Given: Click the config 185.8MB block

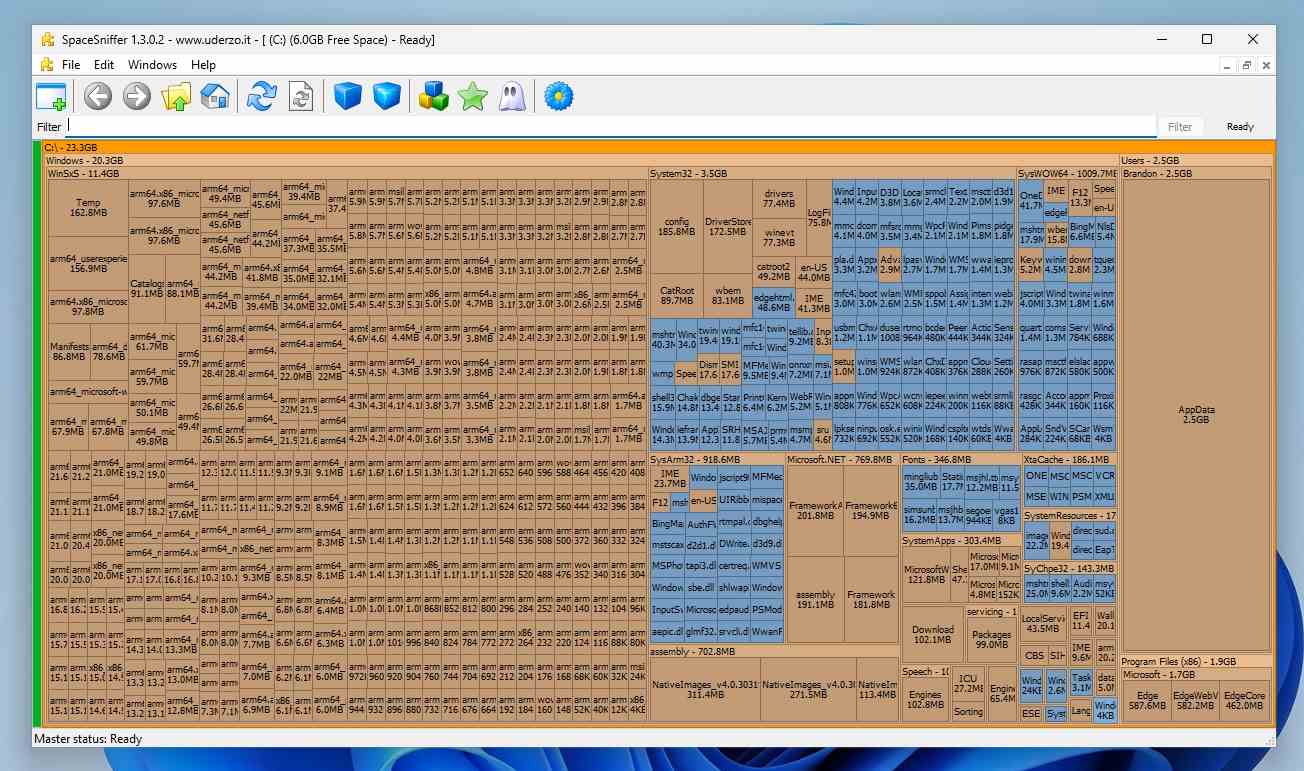Looking at the screenshot, I should coord(677,226).
